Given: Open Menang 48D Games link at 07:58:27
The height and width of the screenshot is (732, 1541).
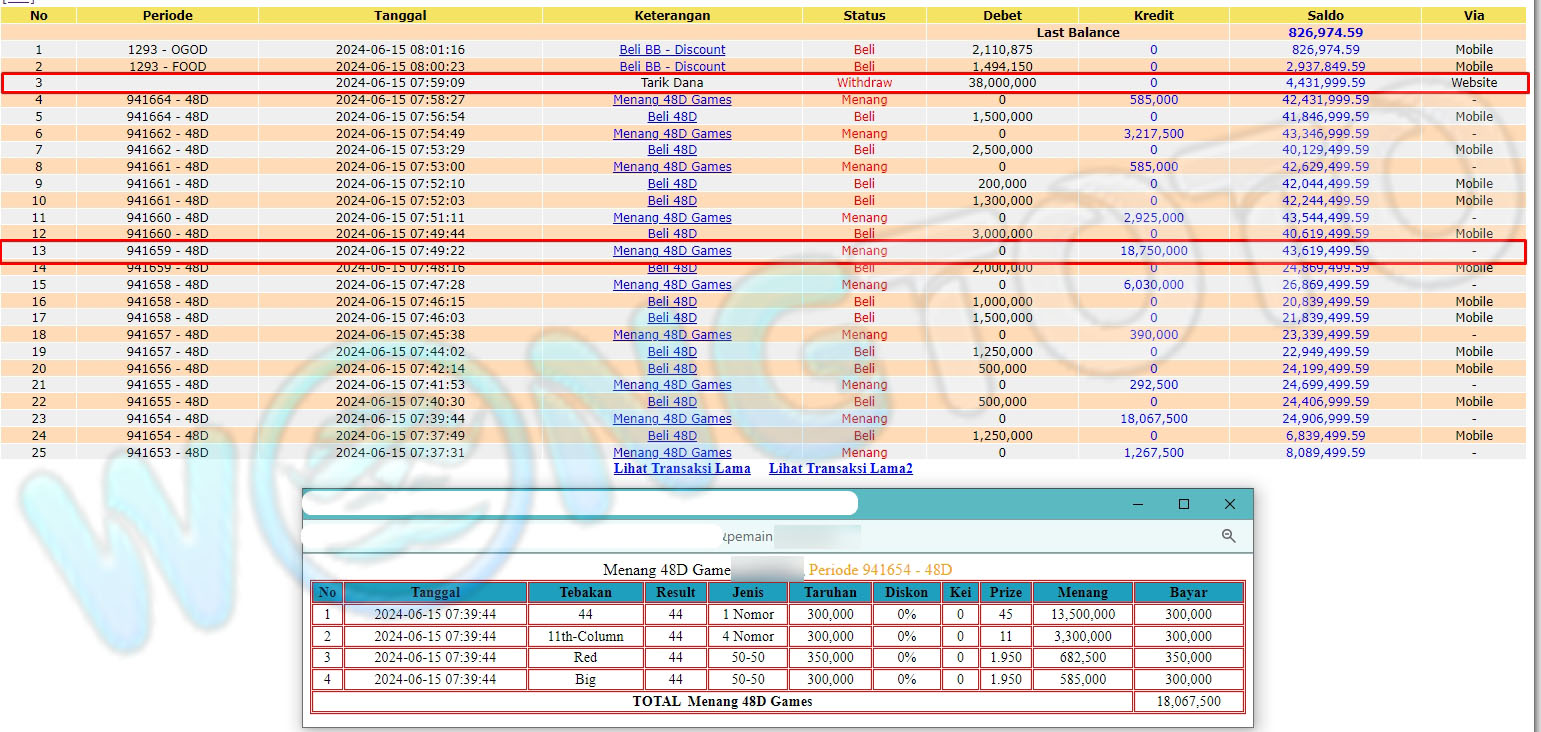Looking at the screenshot, I should [x=672, y=100].
